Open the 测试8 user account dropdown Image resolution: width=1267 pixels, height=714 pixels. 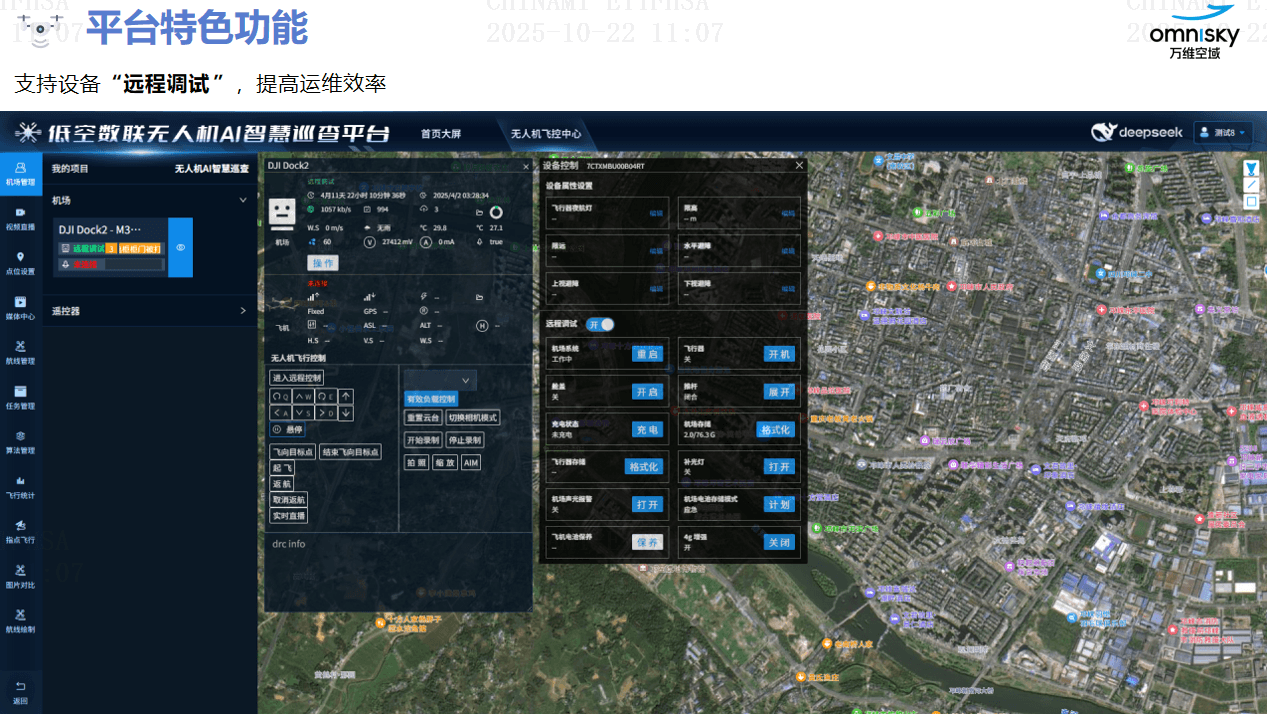(1223, 133)
